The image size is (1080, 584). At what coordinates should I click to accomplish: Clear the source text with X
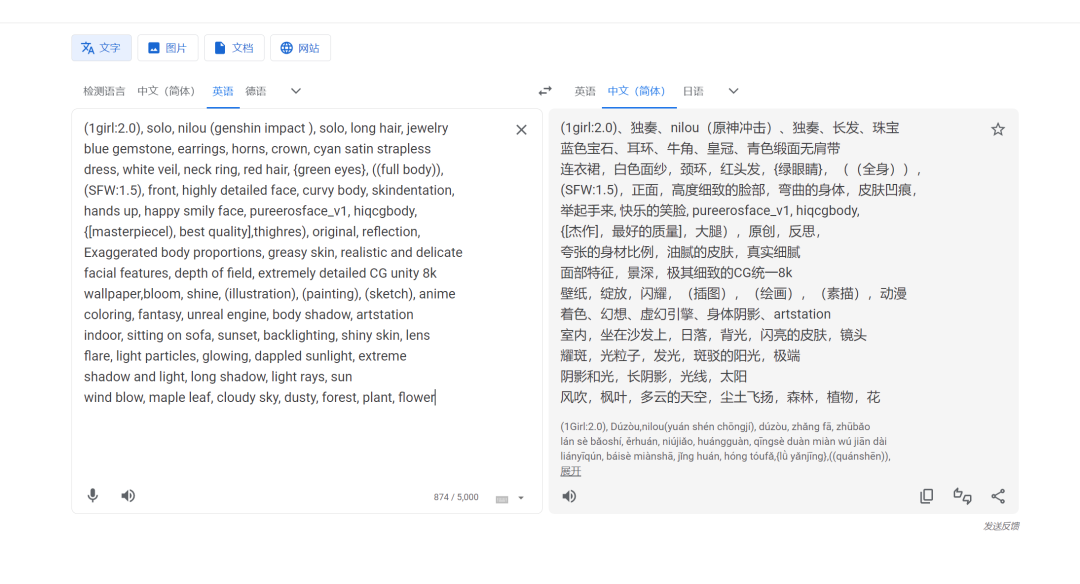(521, 129)
